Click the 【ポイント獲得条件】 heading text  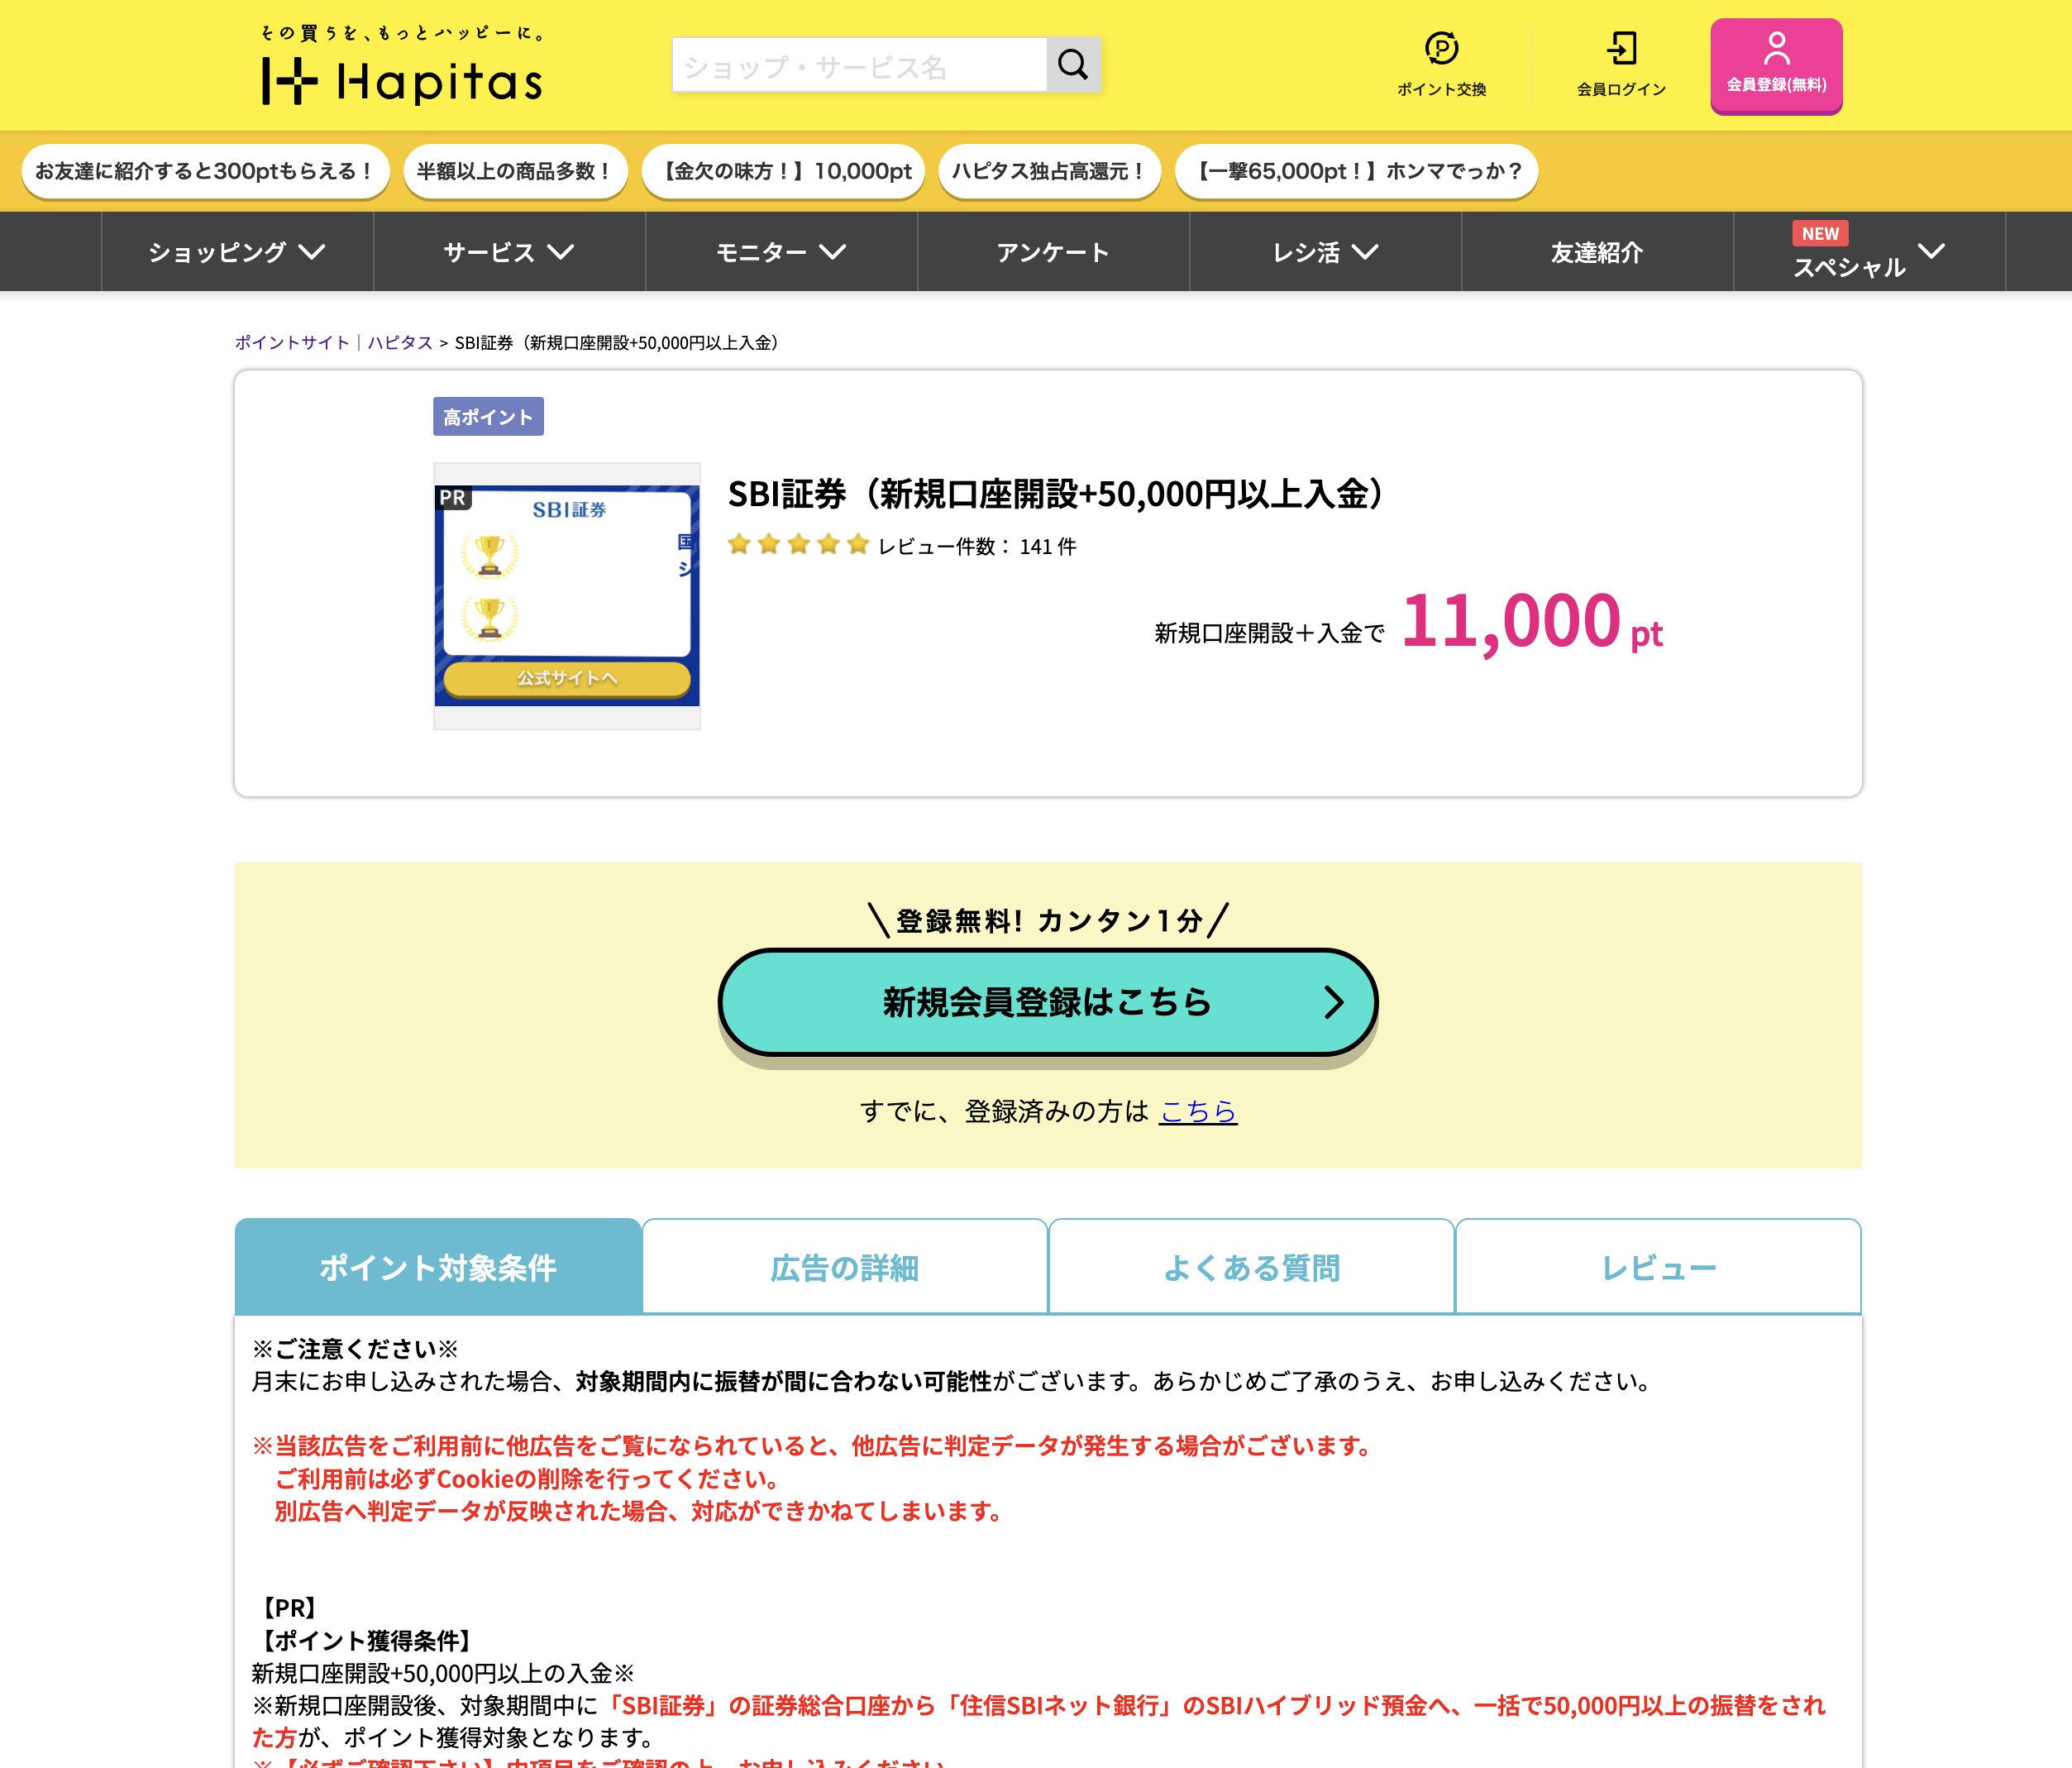click(x=366, y=1641)
